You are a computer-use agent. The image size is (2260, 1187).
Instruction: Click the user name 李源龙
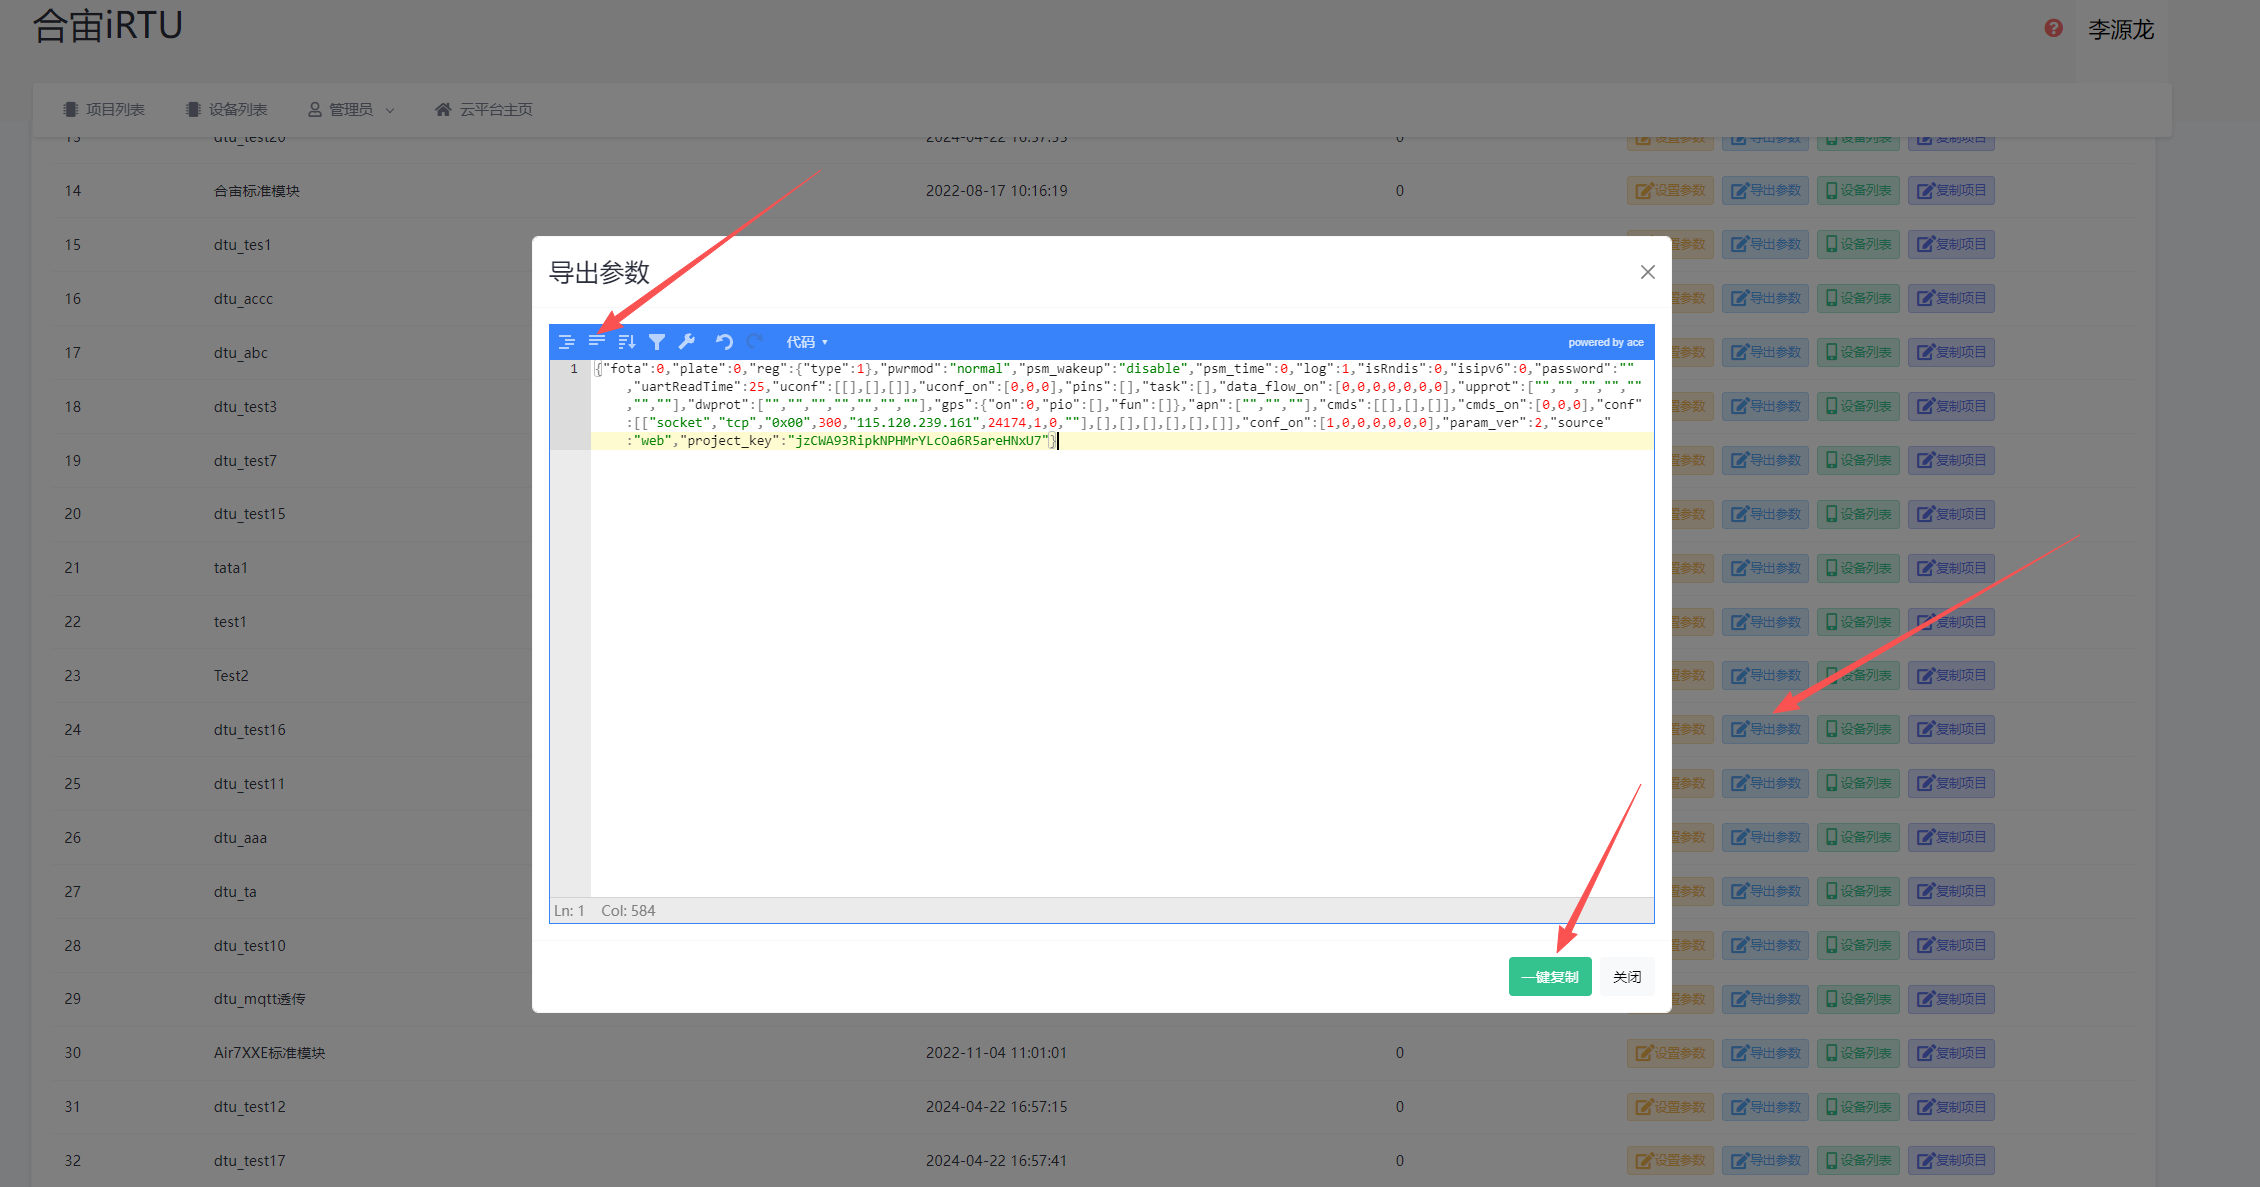[2121, 30]
